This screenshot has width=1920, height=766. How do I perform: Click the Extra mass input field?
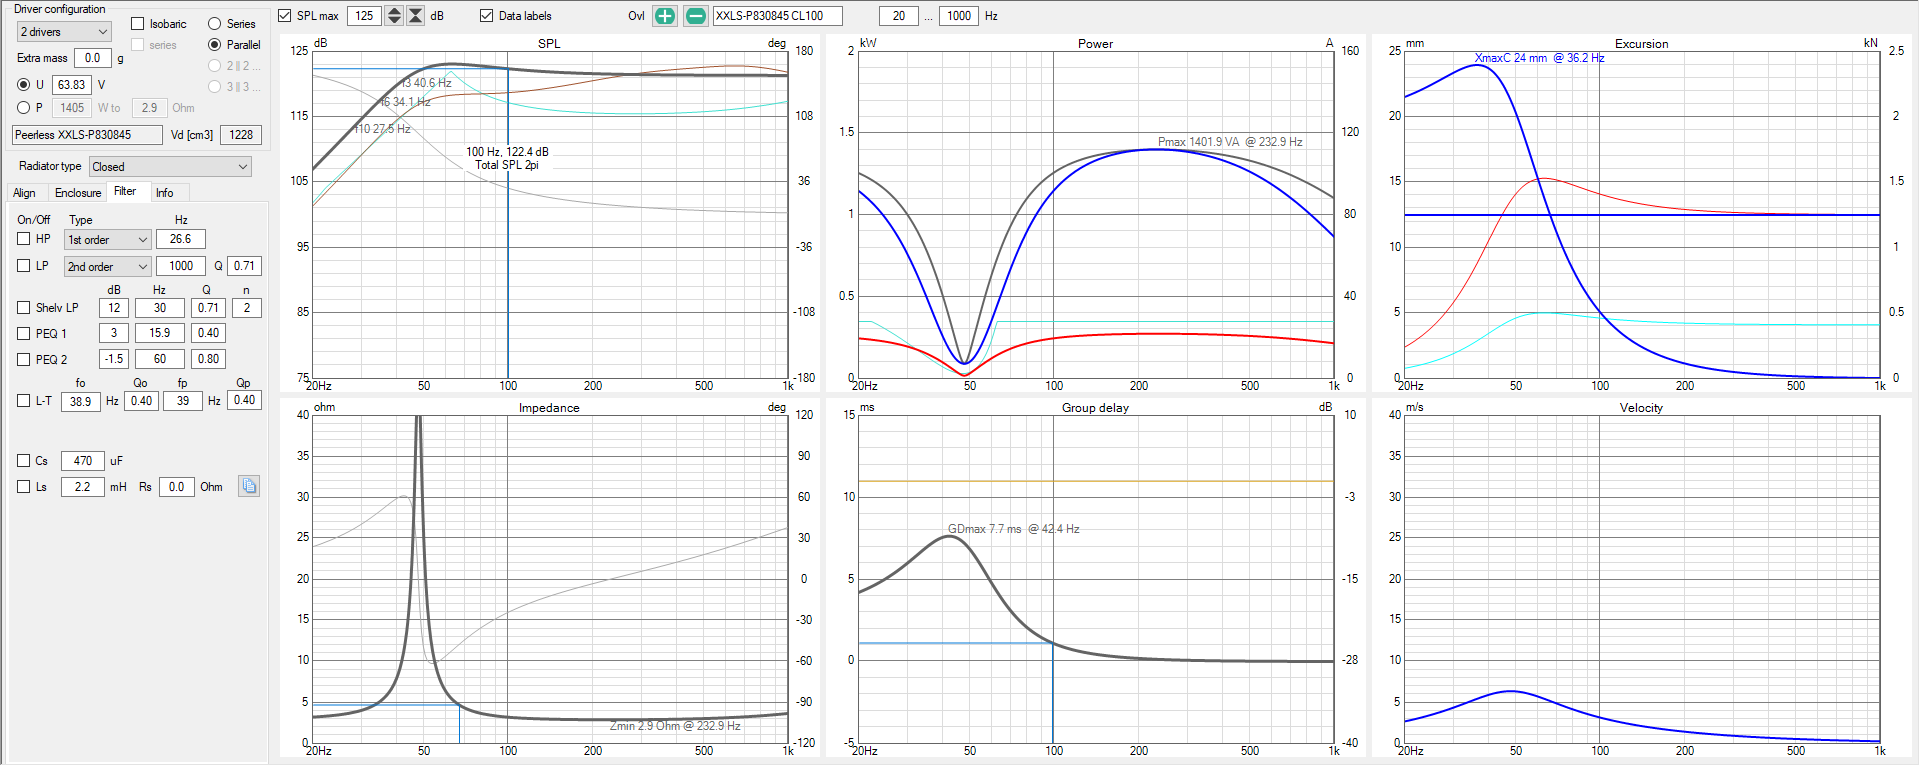pyautogui.click(x=92, y=58)
